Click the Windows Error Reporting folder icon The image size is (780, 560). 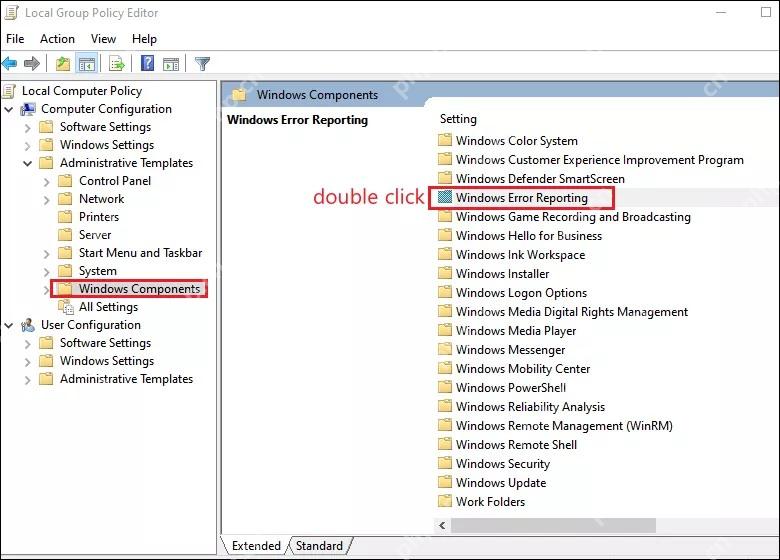[445, 197]
